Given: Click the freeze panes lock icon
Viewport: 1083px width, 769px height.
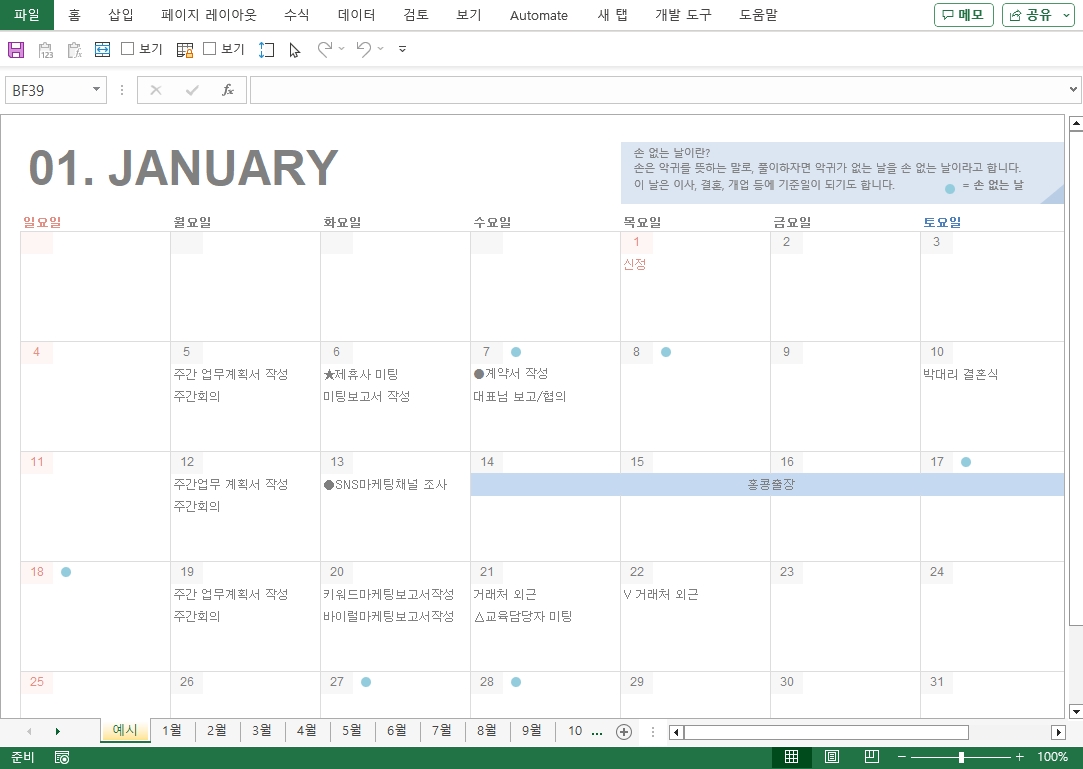Looking at the screenshot, I should [x=184, y=49].
